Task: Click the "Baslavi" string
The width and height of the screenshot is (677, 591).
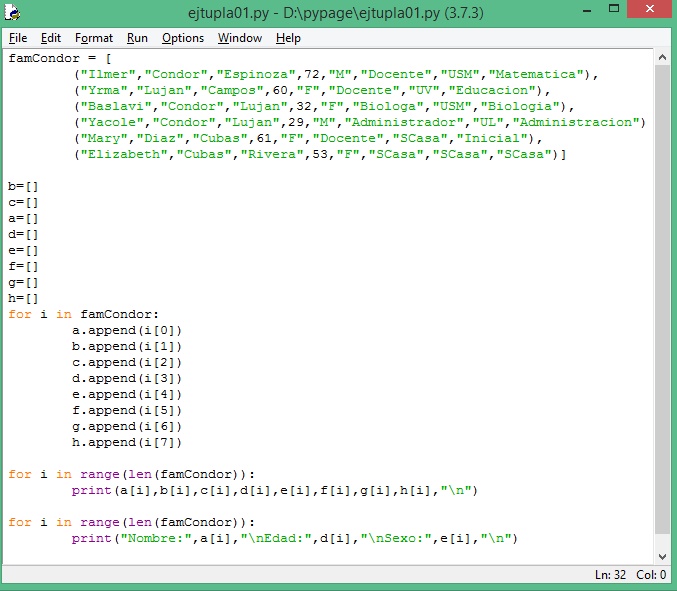Action: click(116, 106)
